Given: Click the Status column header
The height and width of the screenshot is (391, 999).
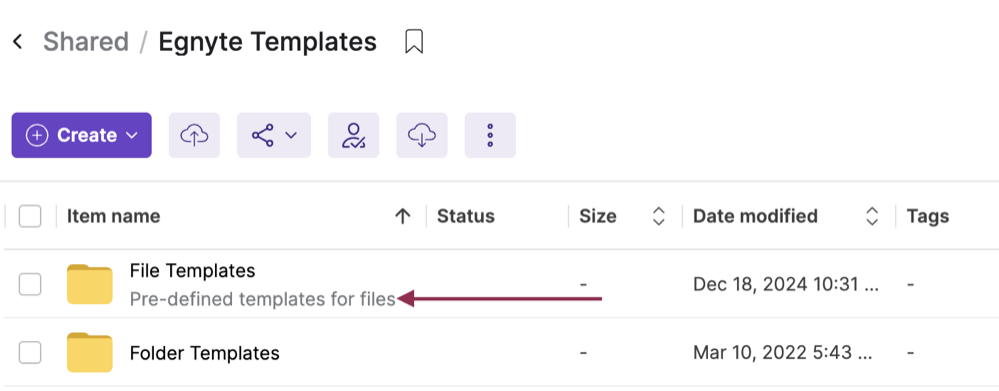Looking at the screenshot, I should coord(466,217).
